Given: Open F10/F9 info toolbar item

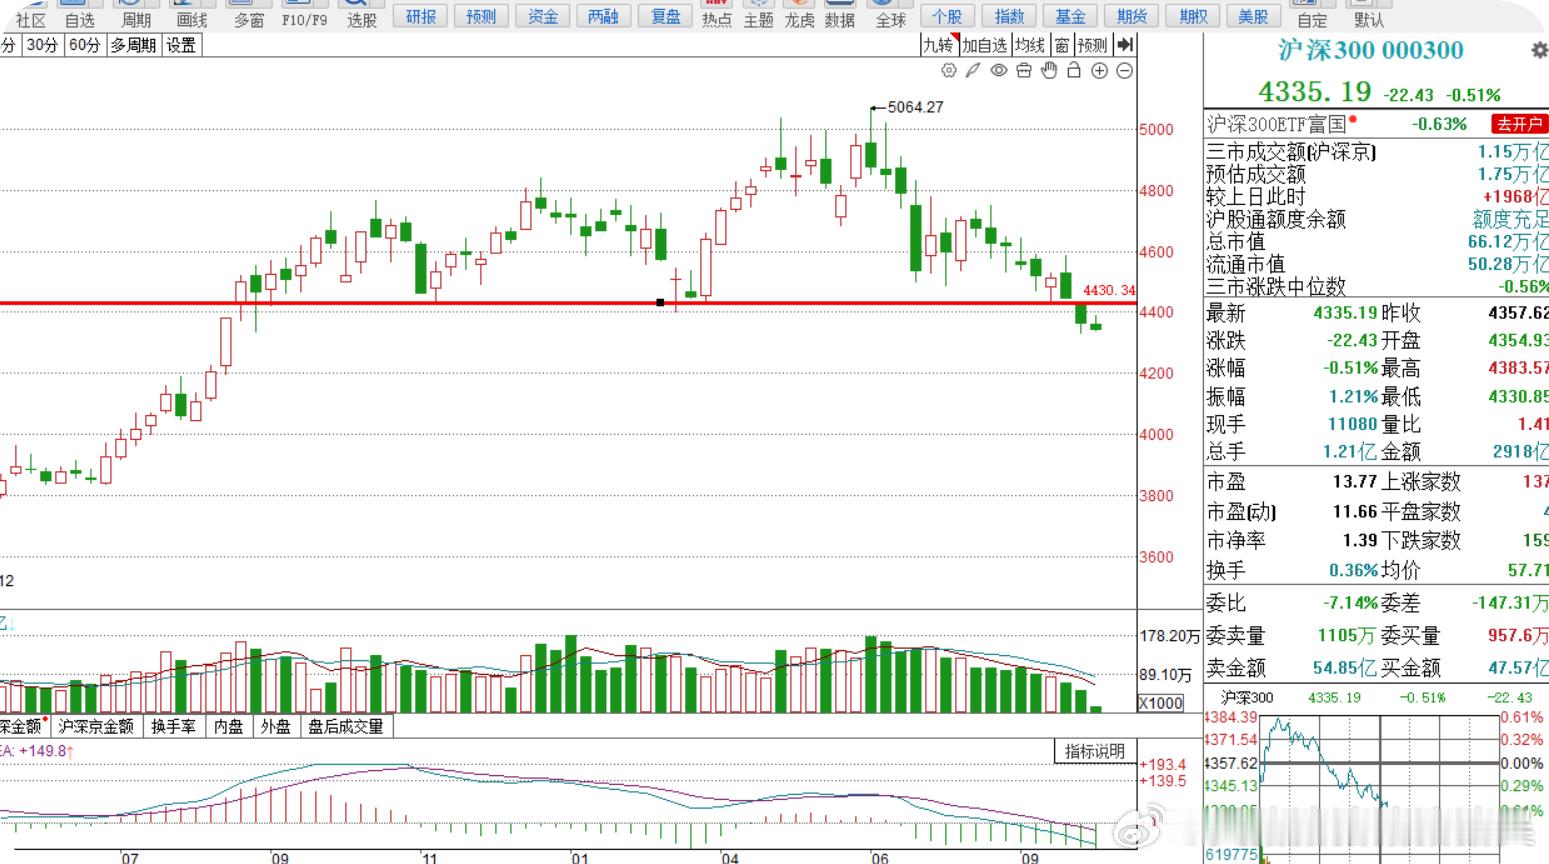Looking at the screenshot, I should coord(304,13).
